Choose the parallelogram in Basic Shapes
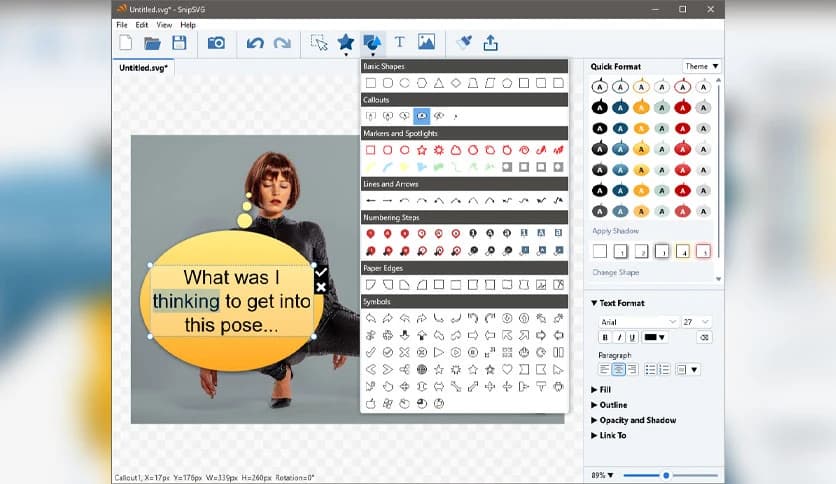 [489, 83]
